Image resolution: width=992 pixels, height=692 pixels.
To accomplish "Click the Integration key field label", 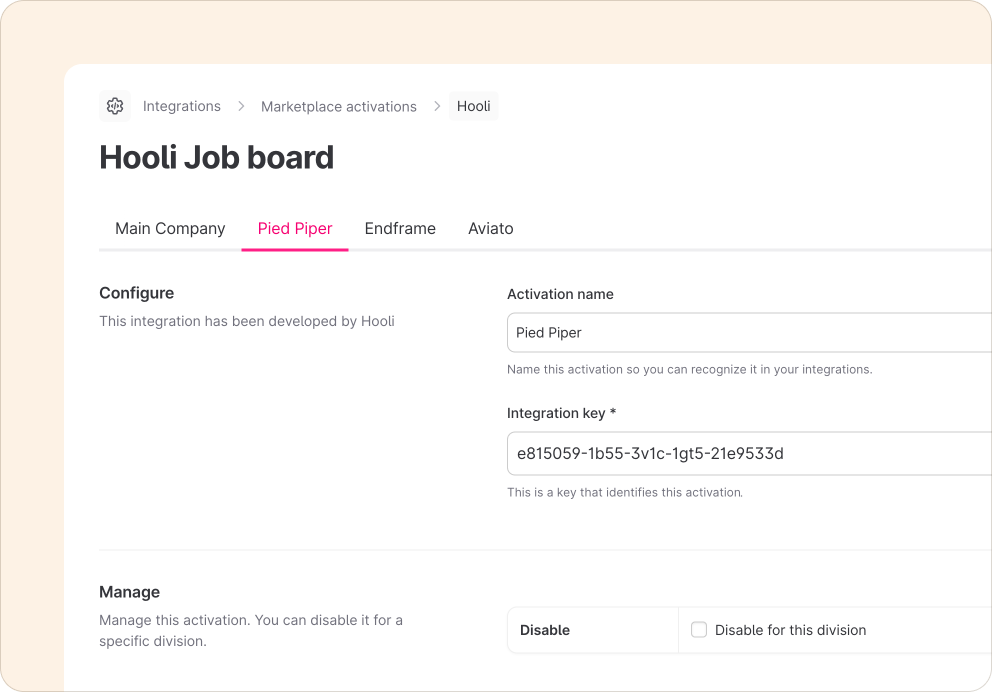I will pos(561,413).
